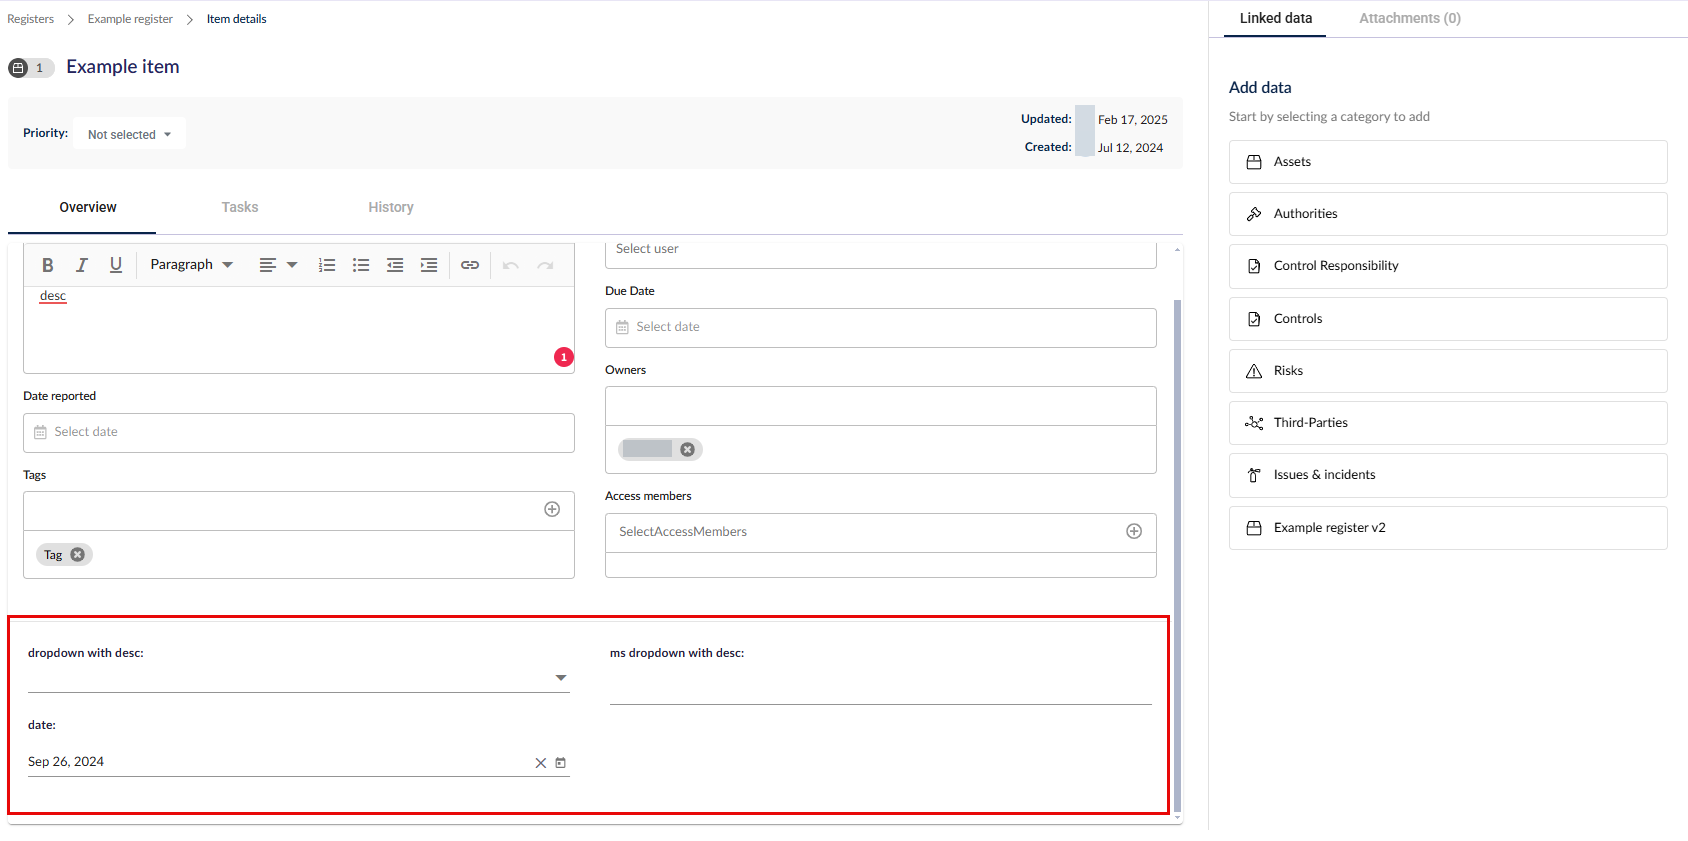The width and height of the screenshot is (1688, 841).
Task: Click the Updated date Feb 17, 2025
Action: click(1132, 120)
